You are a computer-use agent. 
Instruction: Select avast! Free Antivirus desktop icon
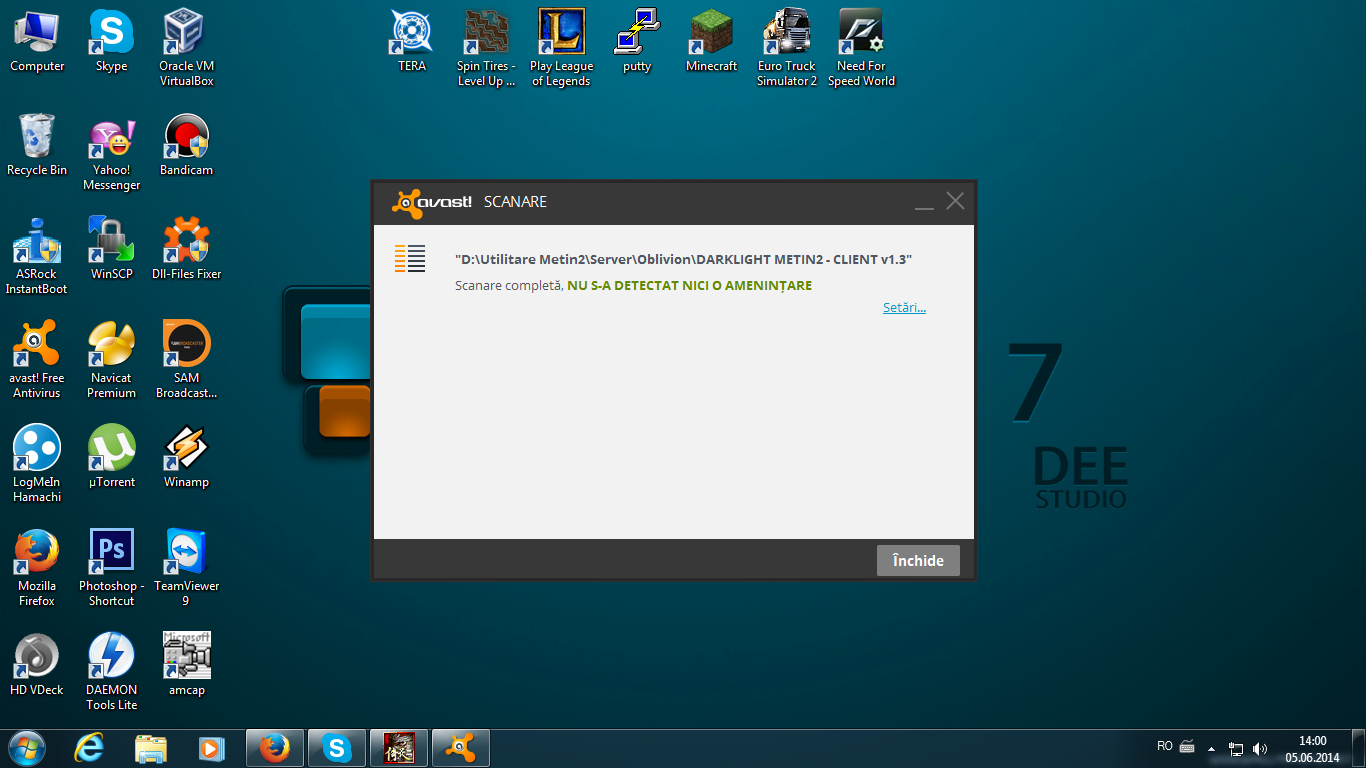click(x=37, y=361)
